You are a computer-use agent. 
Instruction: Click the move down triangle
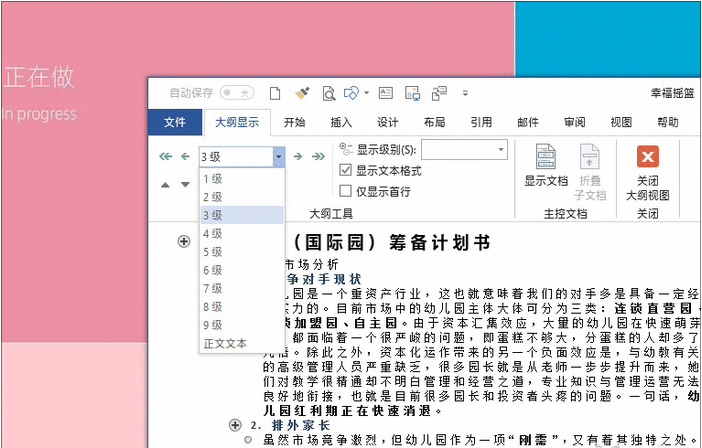(185, 184)
